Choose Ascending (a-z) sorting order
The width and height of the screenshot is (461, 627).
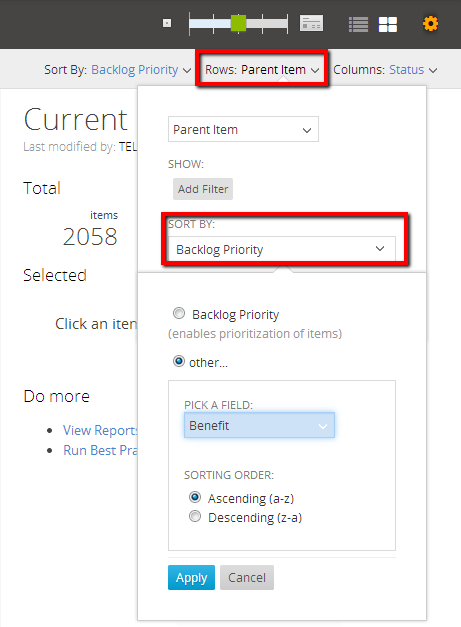click(x=195, y=497)
